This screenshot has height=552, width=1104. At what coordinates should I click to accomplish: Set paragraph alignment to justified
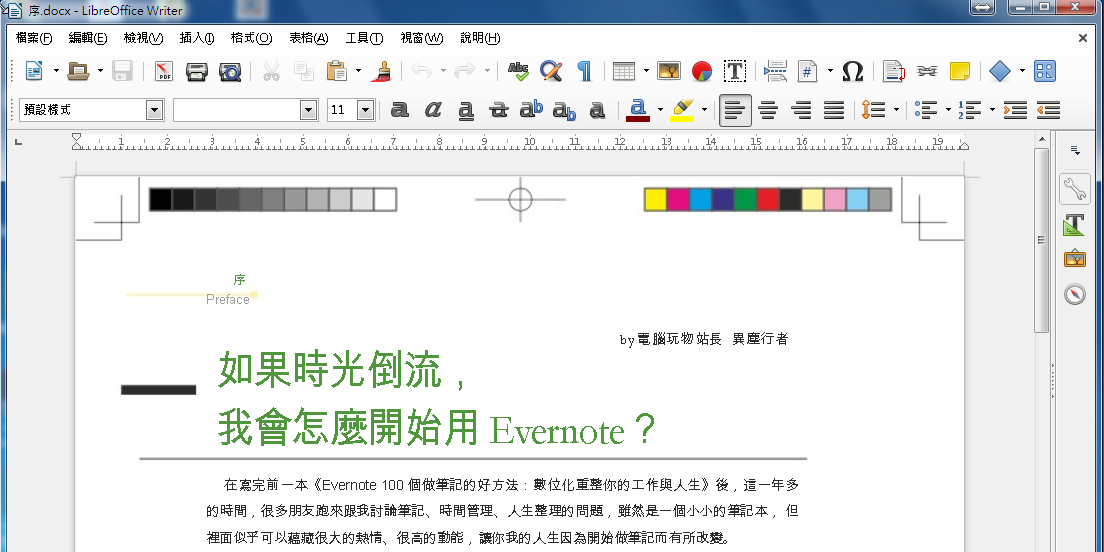834,110
